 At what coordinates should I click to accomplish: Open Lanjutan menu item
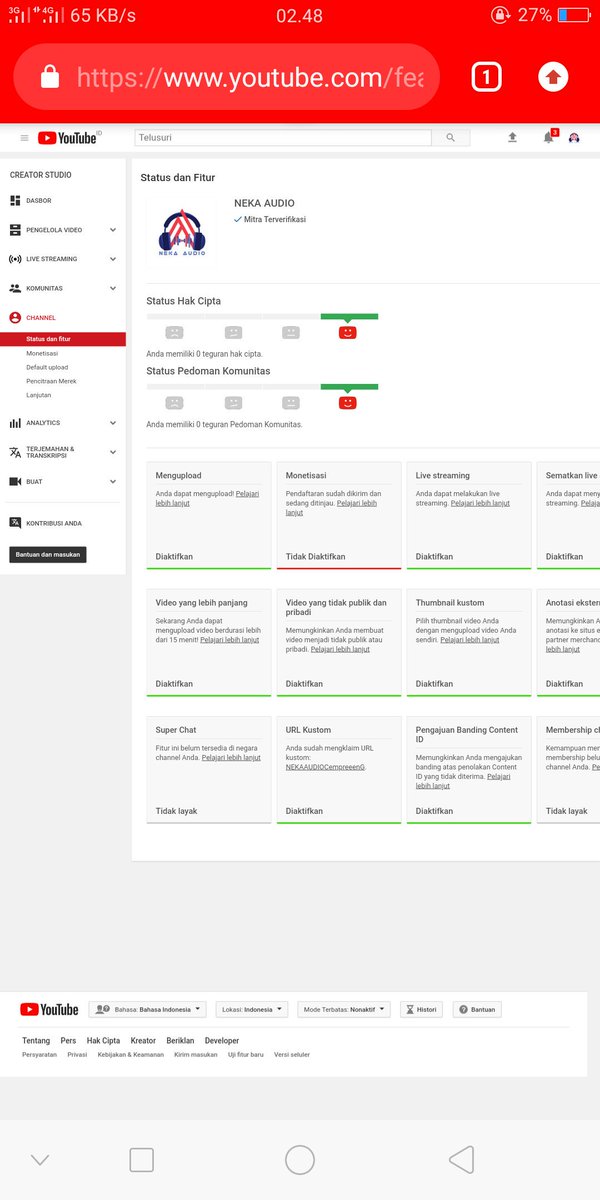[38, 395]
